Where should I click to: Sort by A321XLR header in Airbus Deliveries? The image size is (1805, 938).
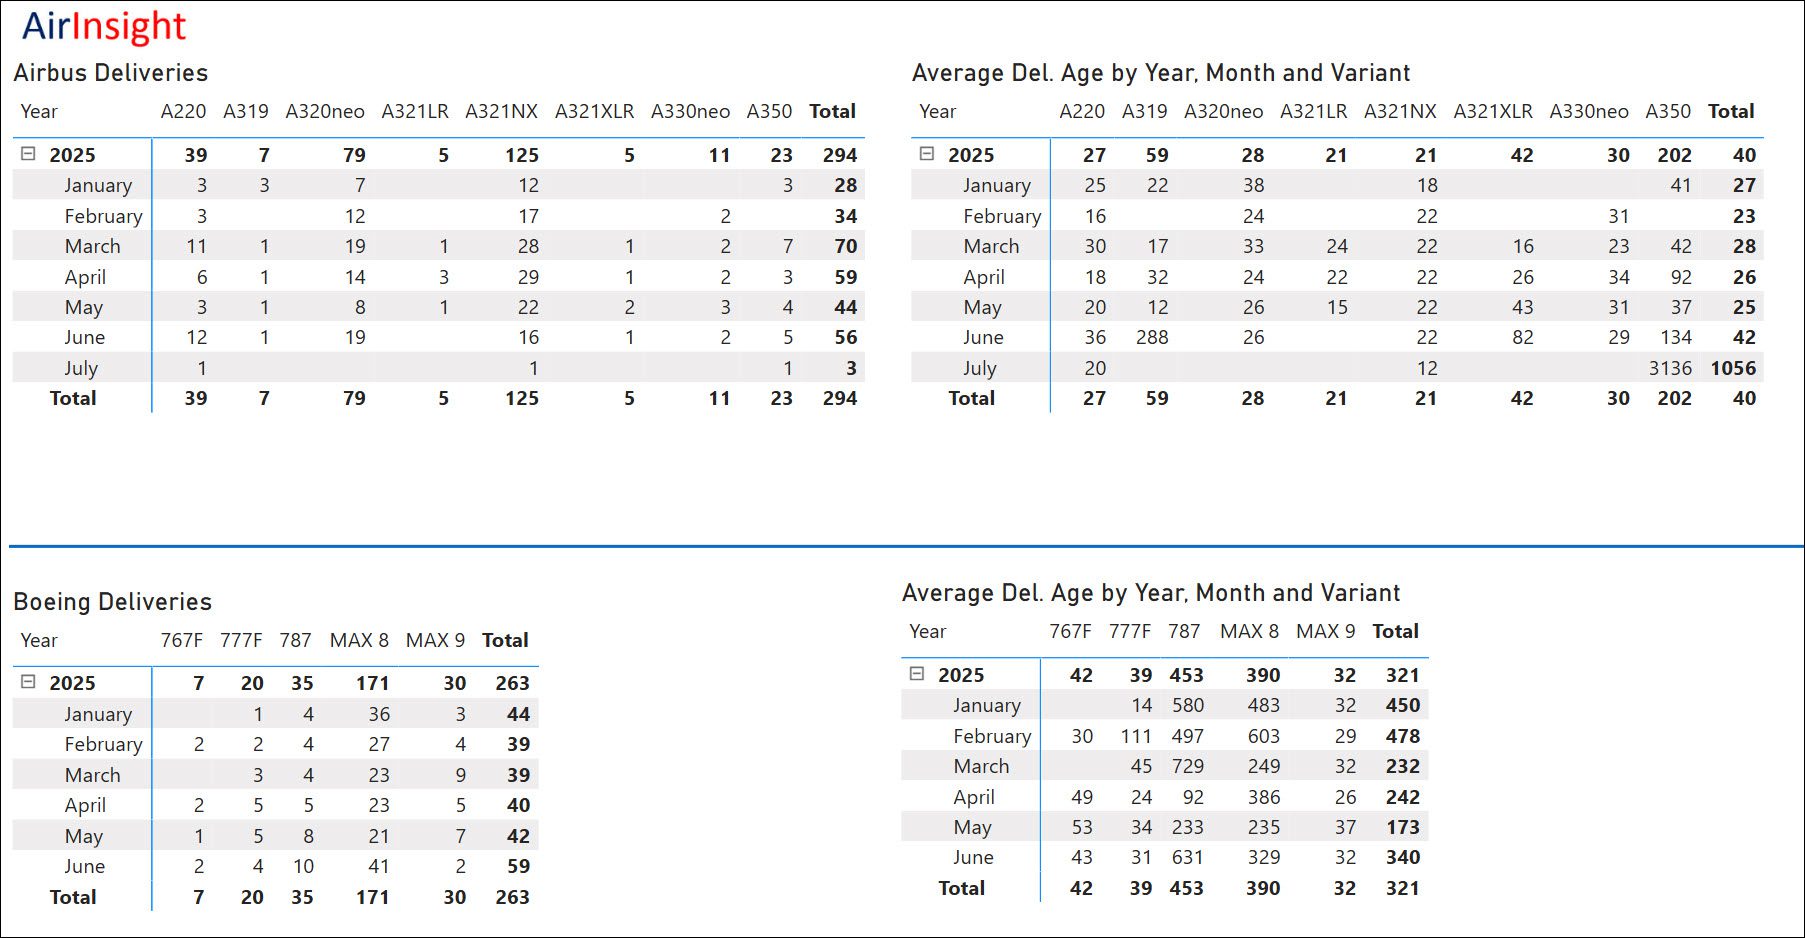pos(594,111)
